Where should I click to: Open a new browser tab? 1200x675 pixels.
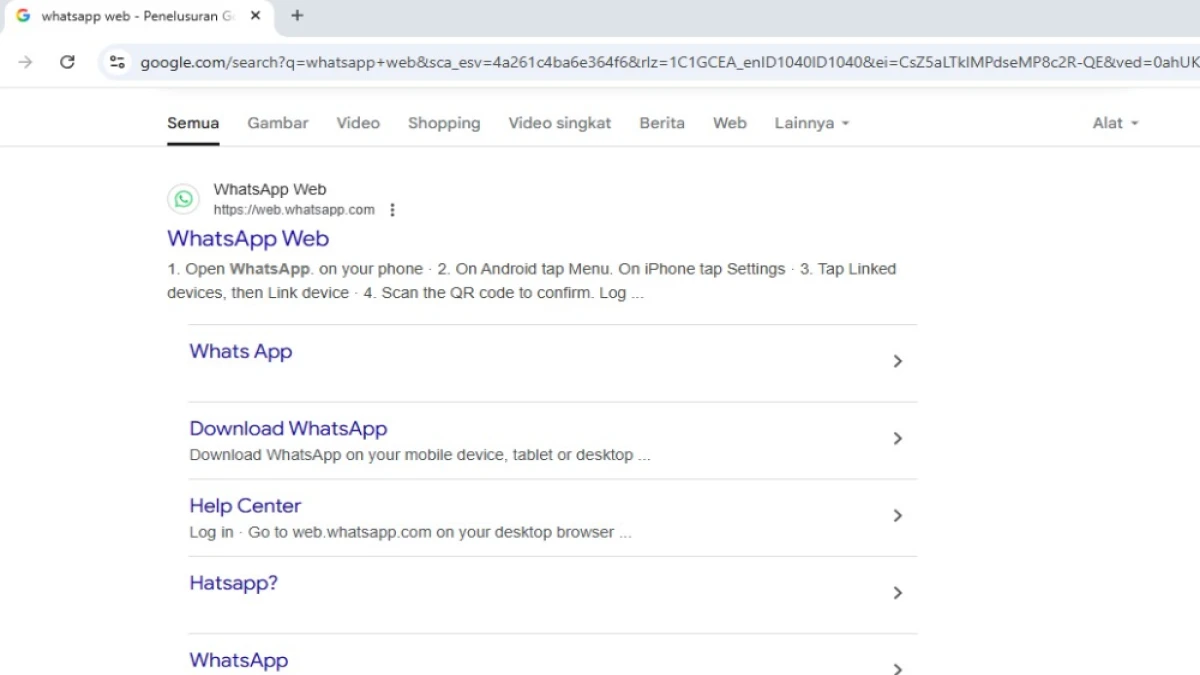[297, 16]
